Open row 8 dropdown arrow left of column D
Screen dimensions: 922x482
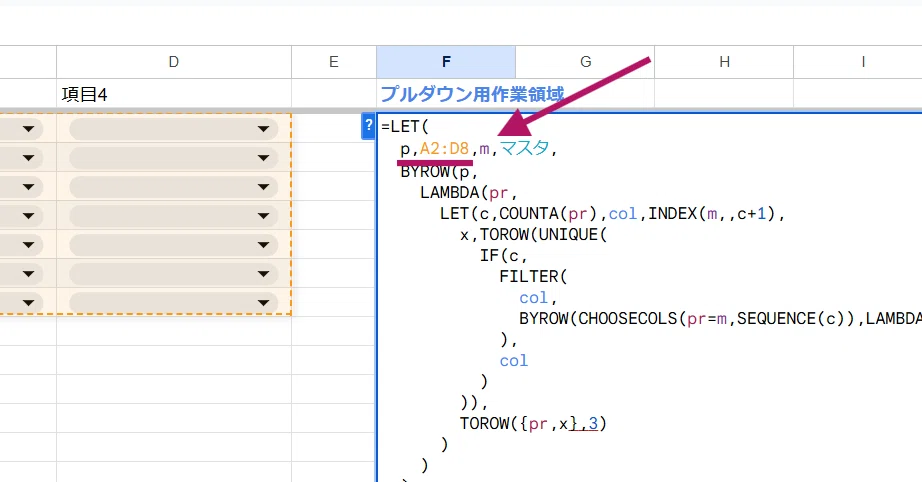tap(28, 303)
